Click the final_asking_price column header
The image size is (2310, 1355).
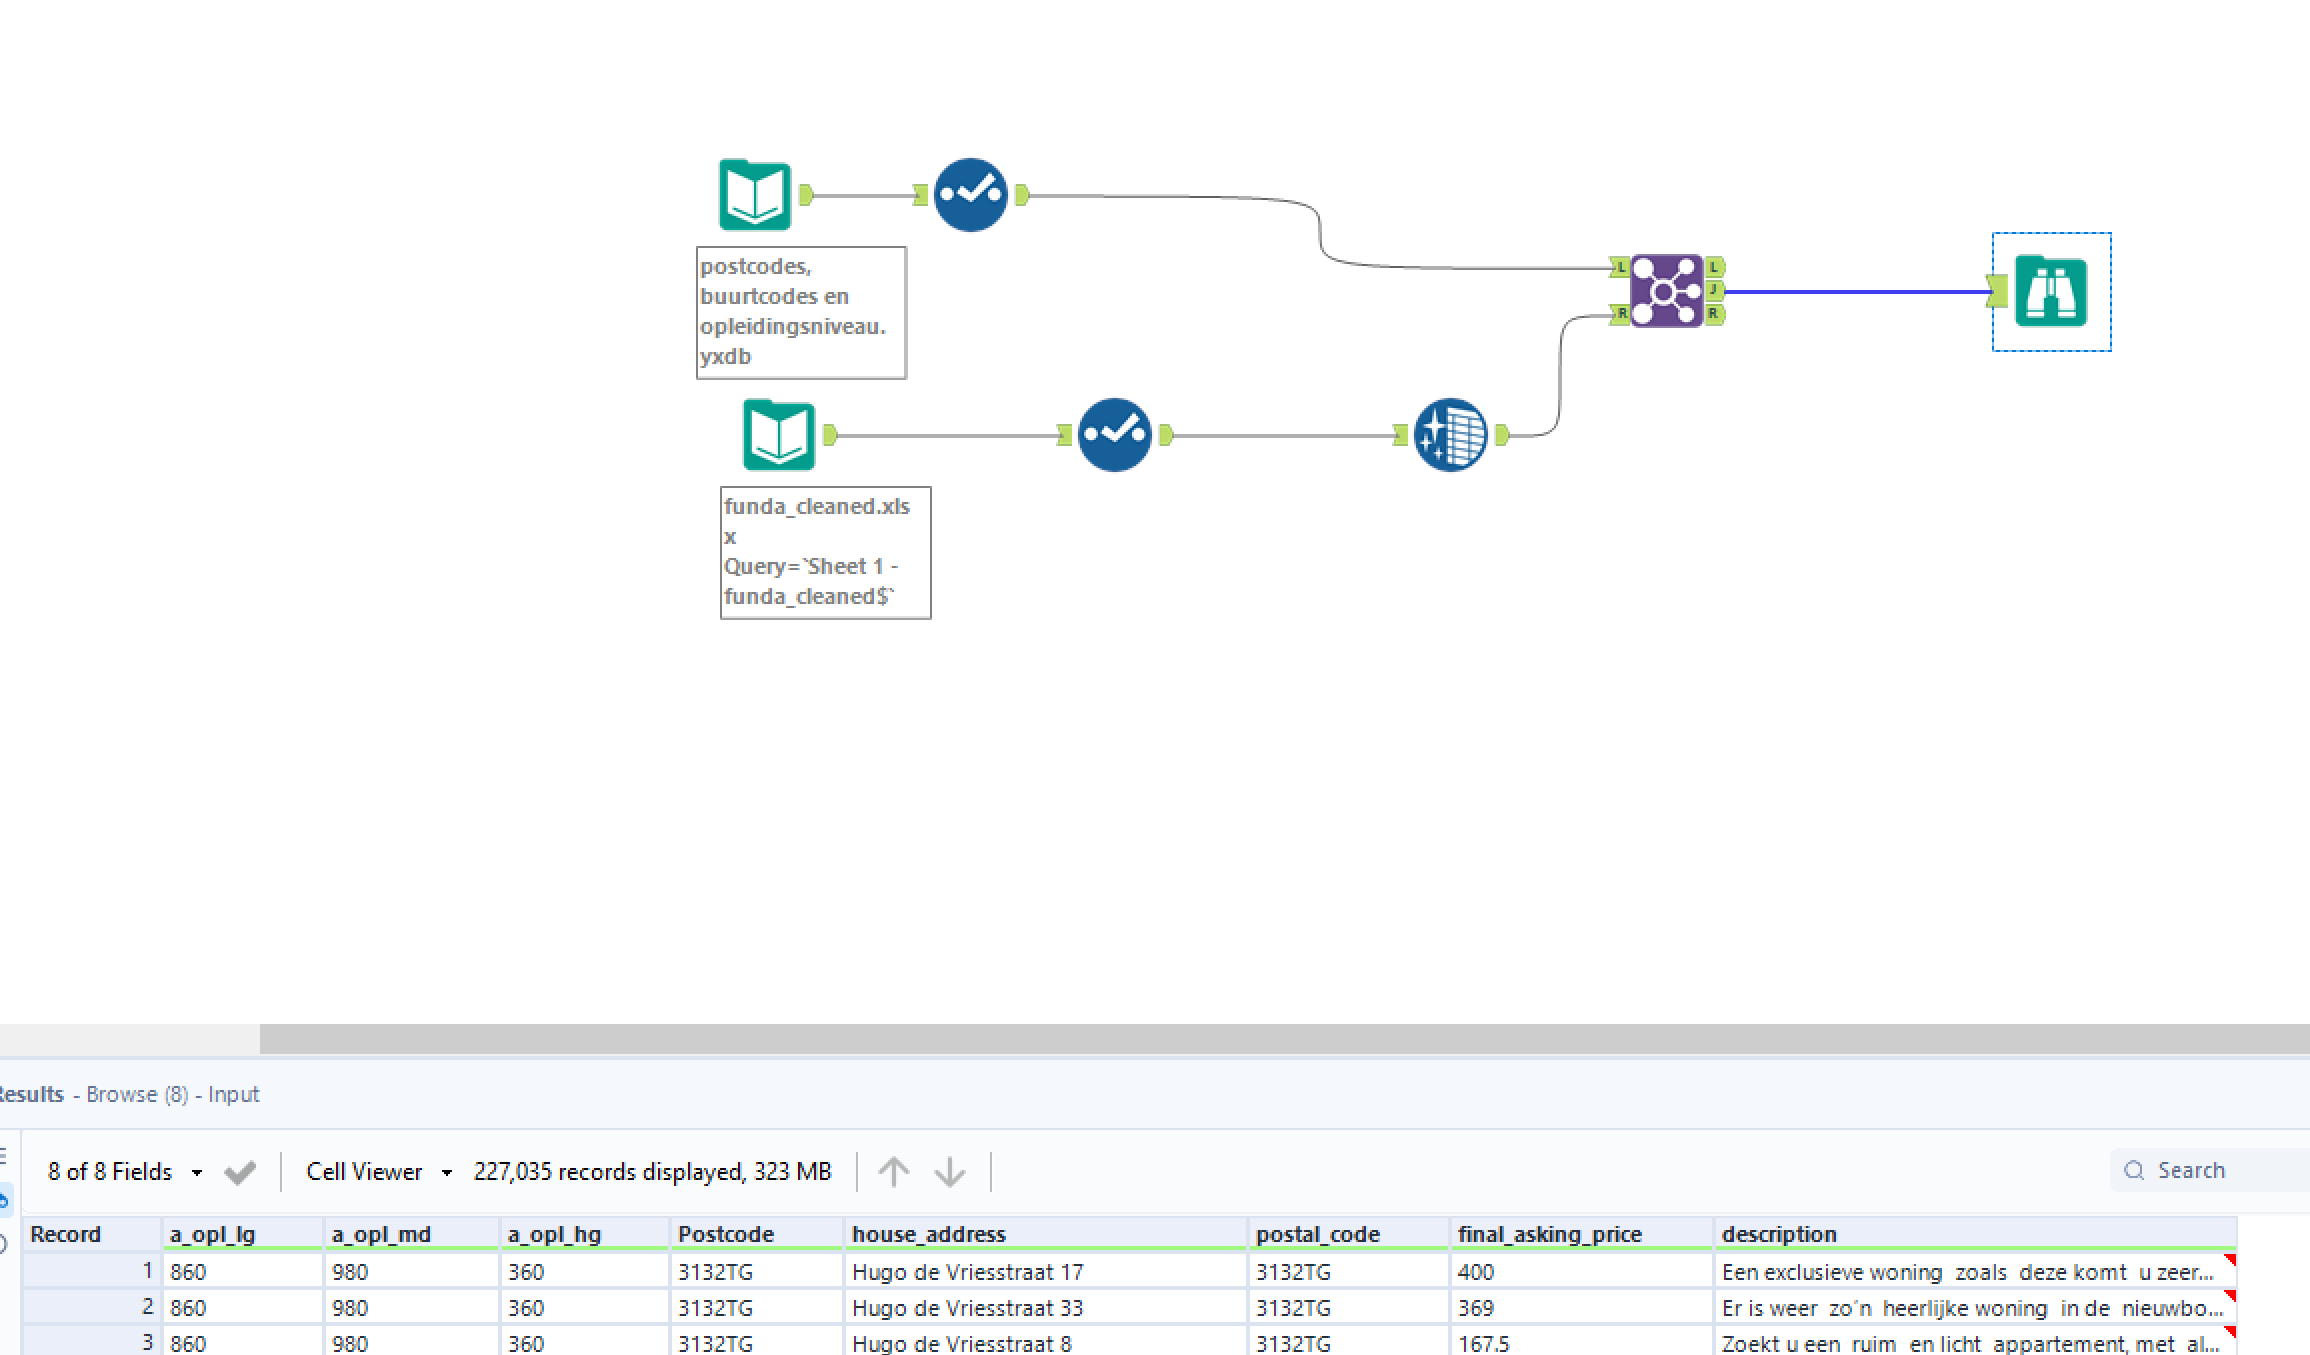click(x=1582, y=1234)
